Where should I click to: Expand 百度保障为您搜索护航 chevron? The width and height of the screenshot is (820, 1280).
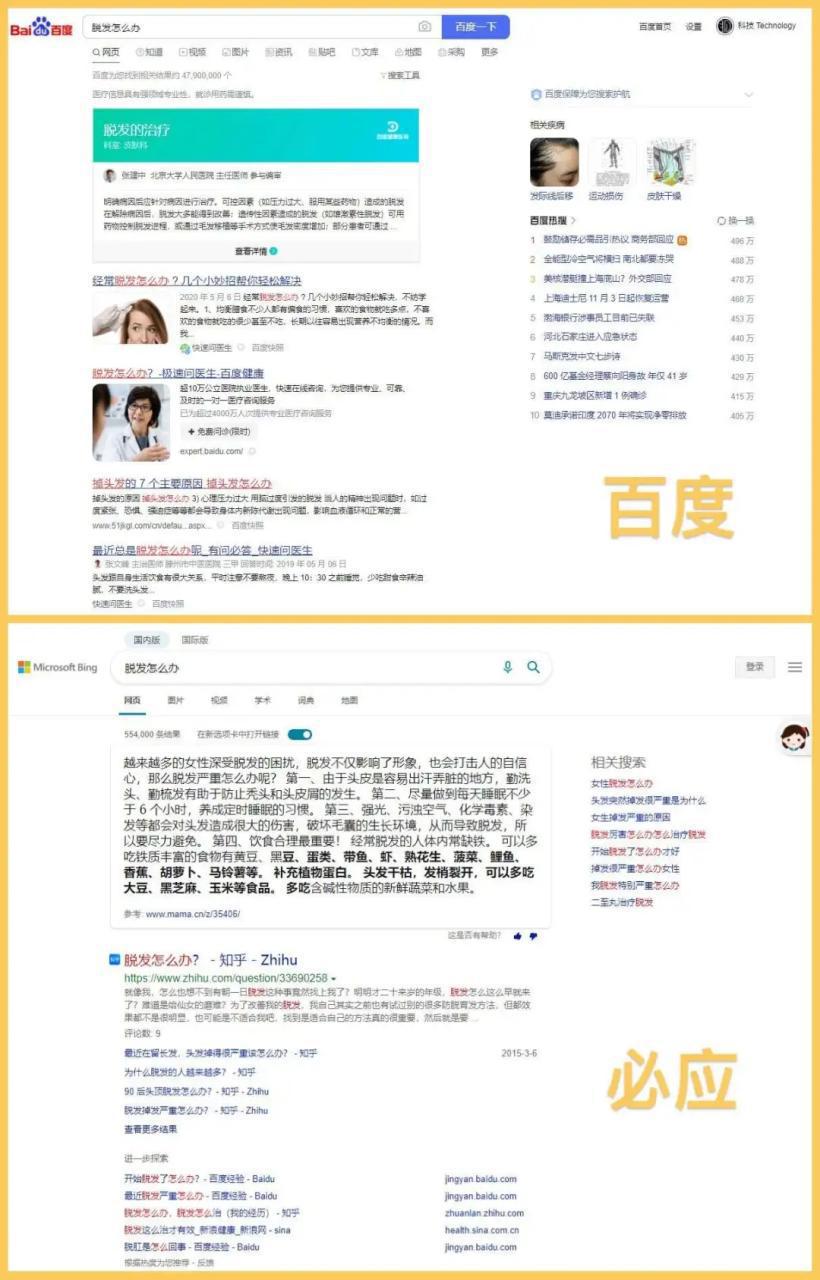pyautogui.click(x=748, y=95)
